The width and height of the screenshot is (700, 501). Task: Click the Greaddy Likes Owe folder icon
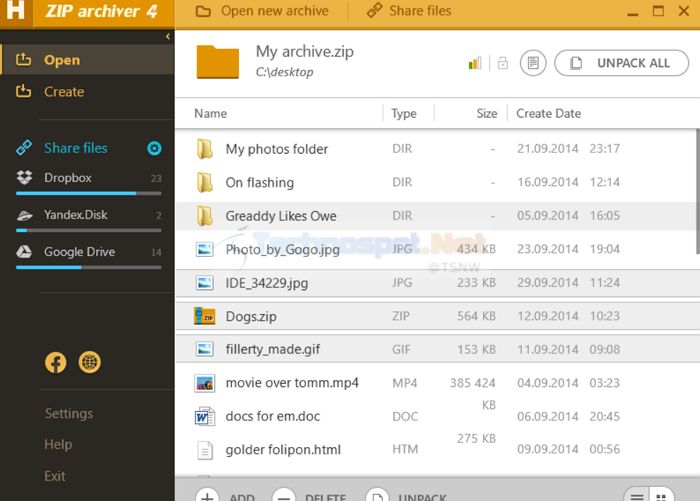205,216
